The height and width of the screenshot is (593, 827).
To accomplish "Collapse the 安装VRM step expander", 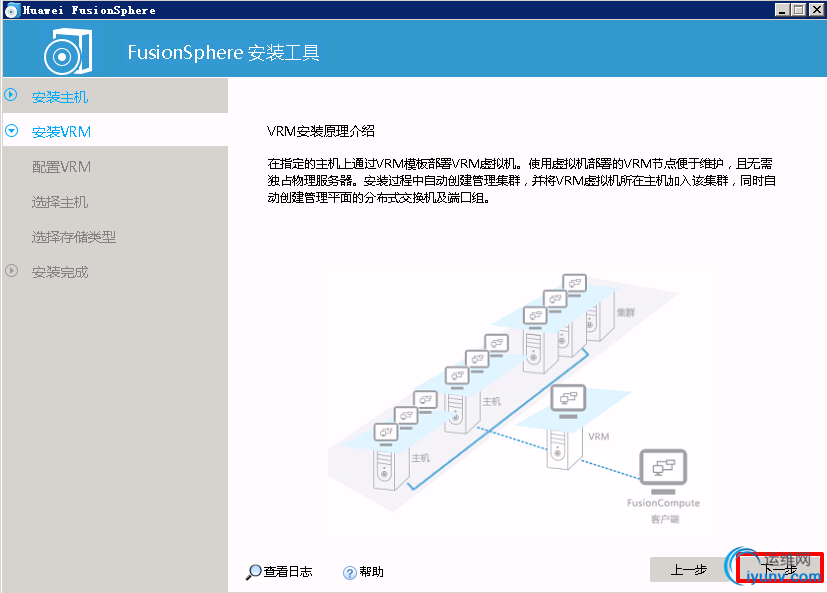I will [11, 130].
